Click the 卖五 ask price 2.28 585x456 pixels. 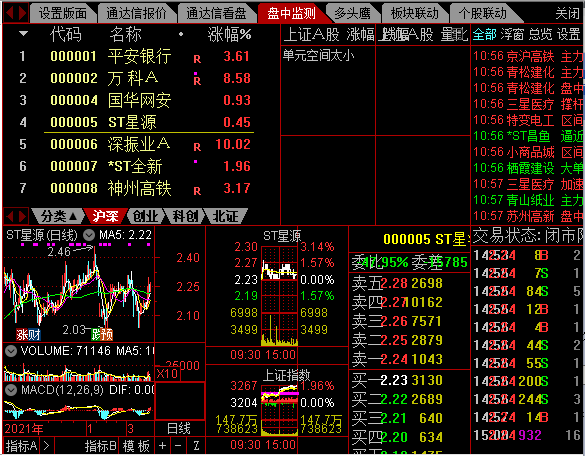coord(394,284)
